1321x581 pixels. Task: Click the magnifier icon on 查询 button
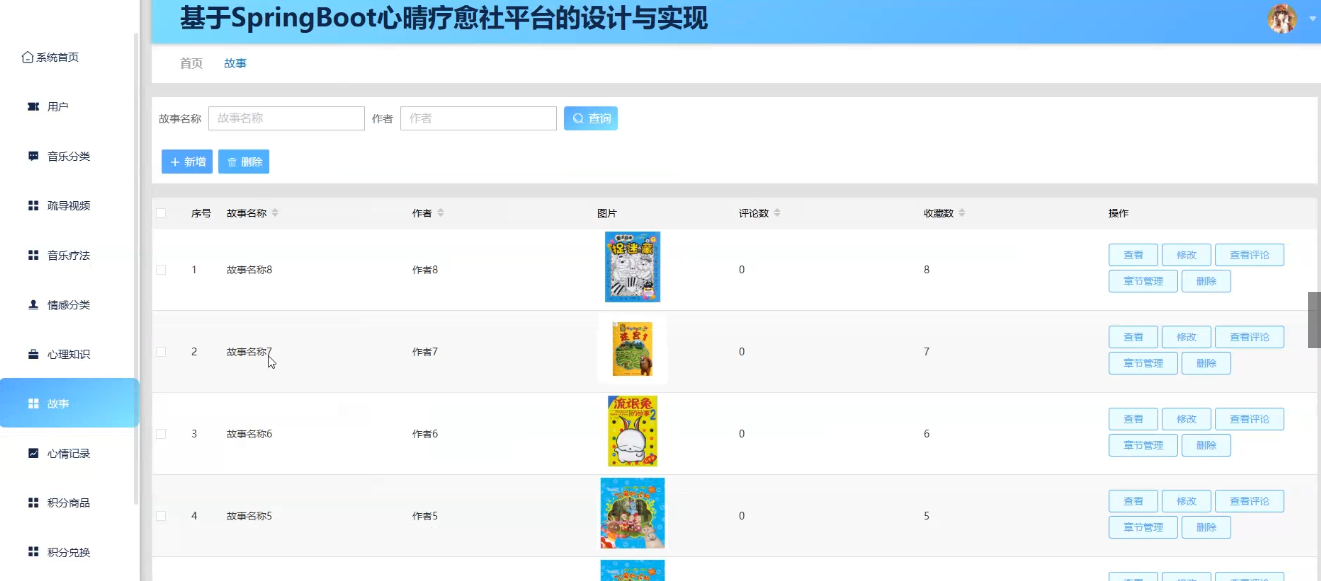click(x=578, y=118)
